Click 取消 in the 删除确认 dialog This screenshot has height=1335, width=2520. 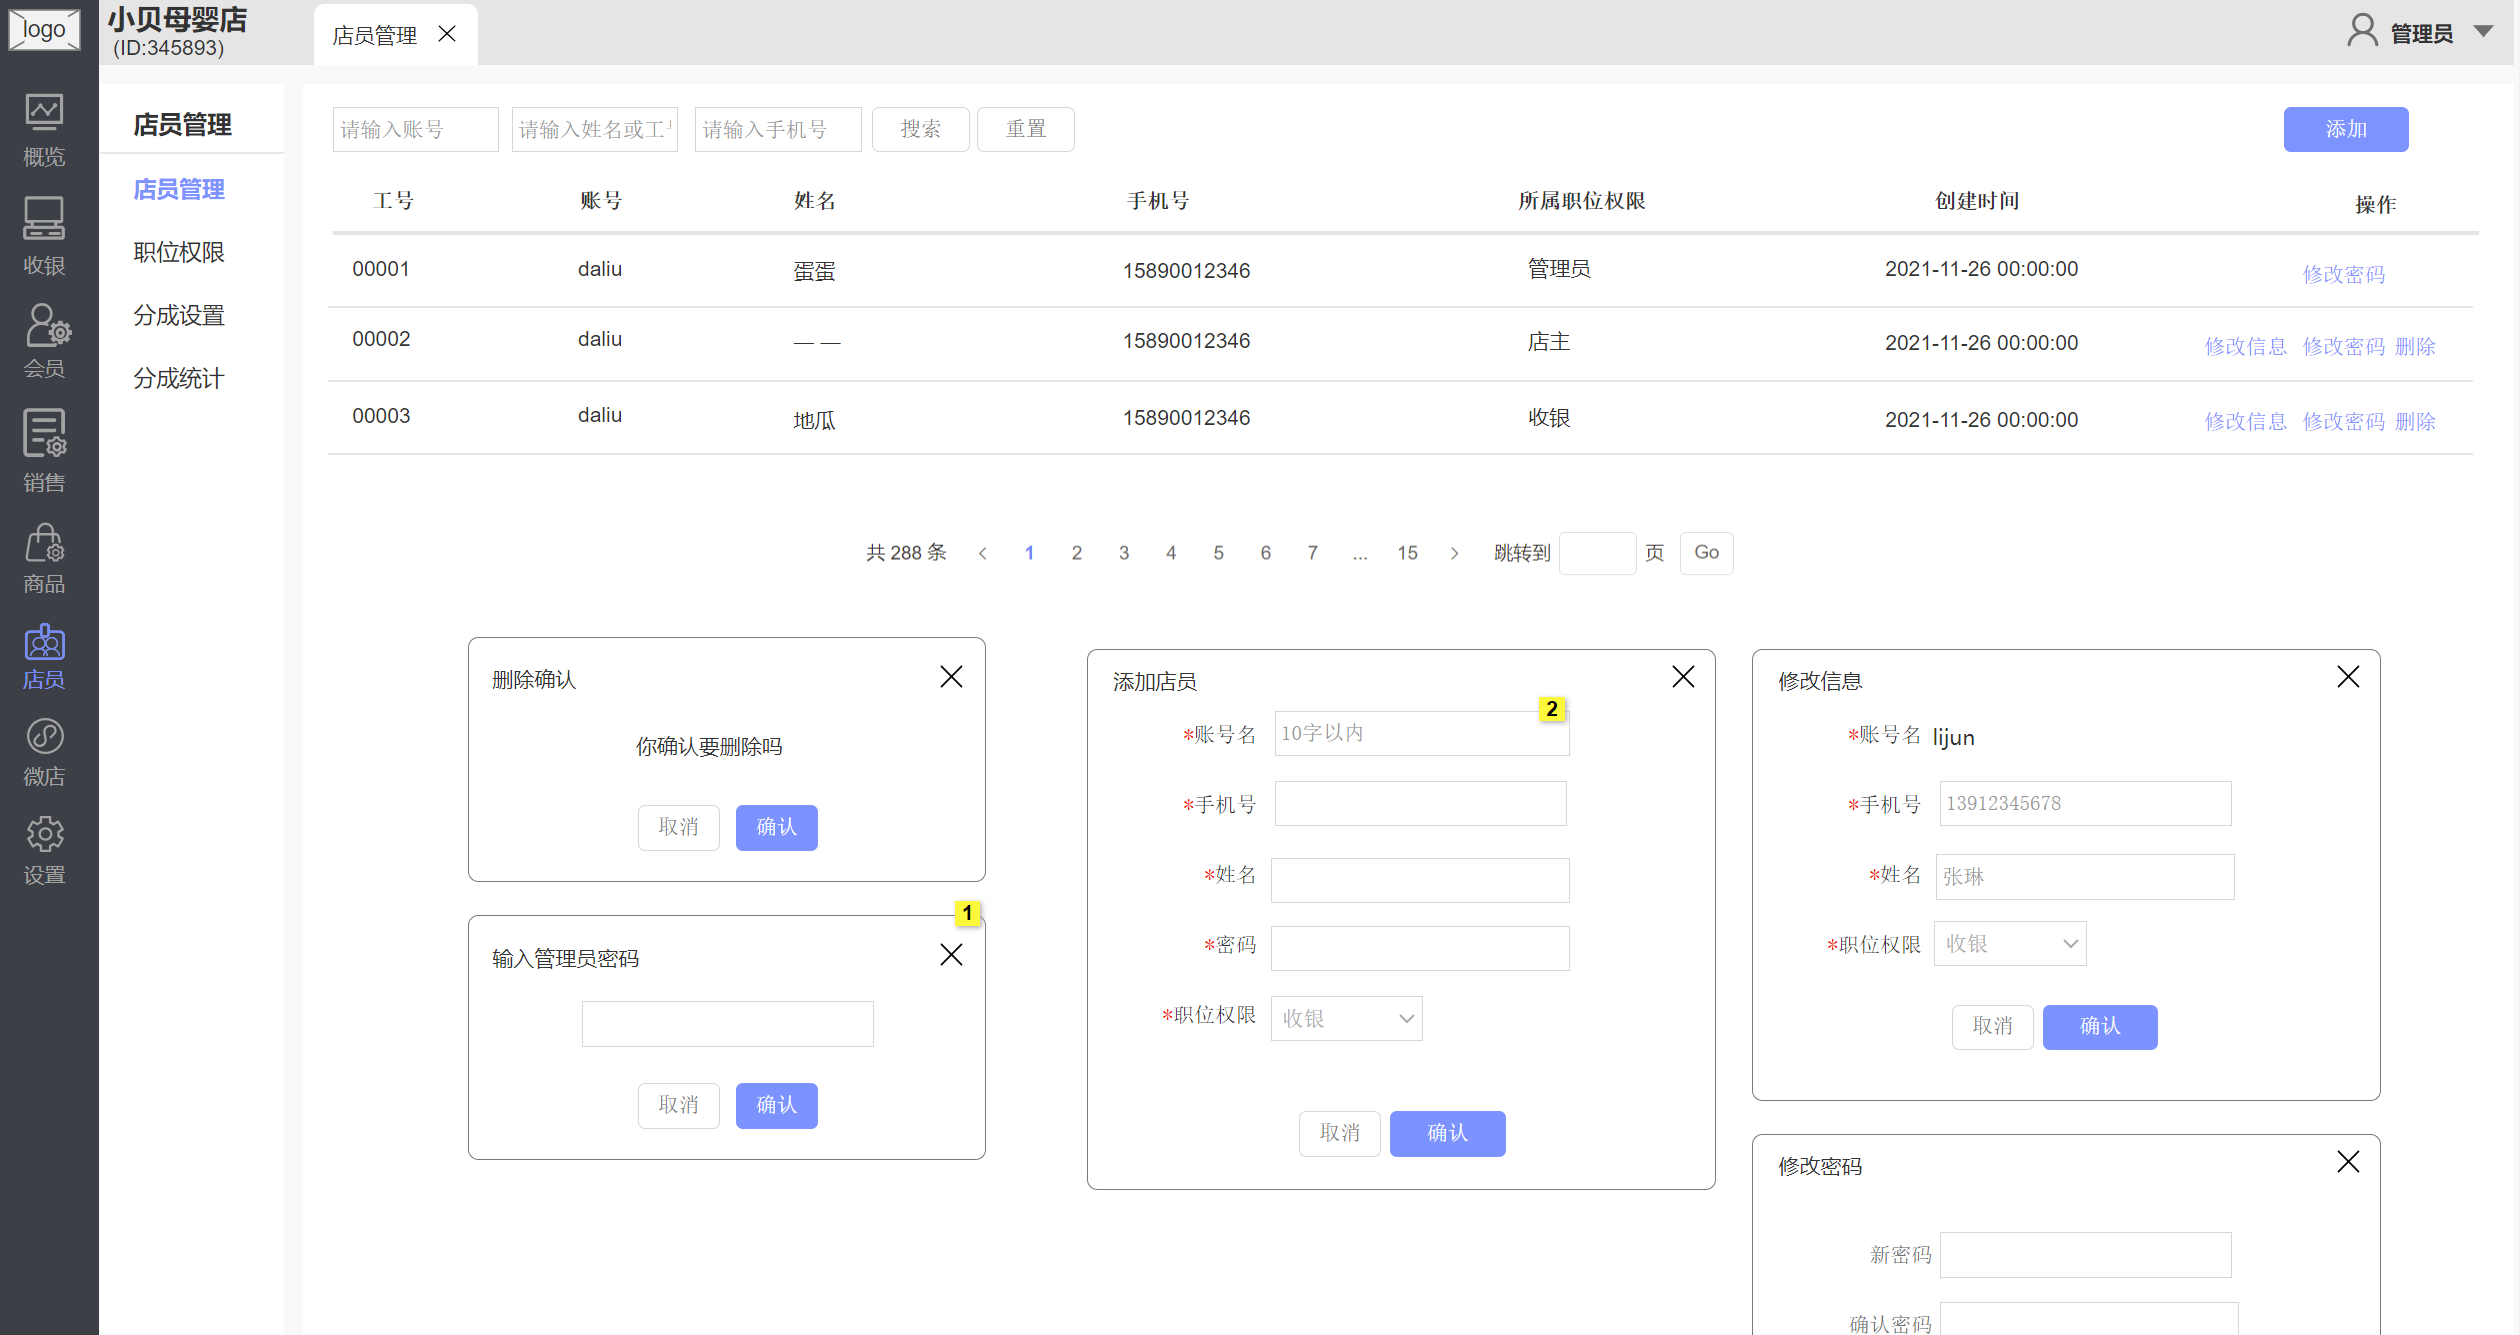(678, 827)
